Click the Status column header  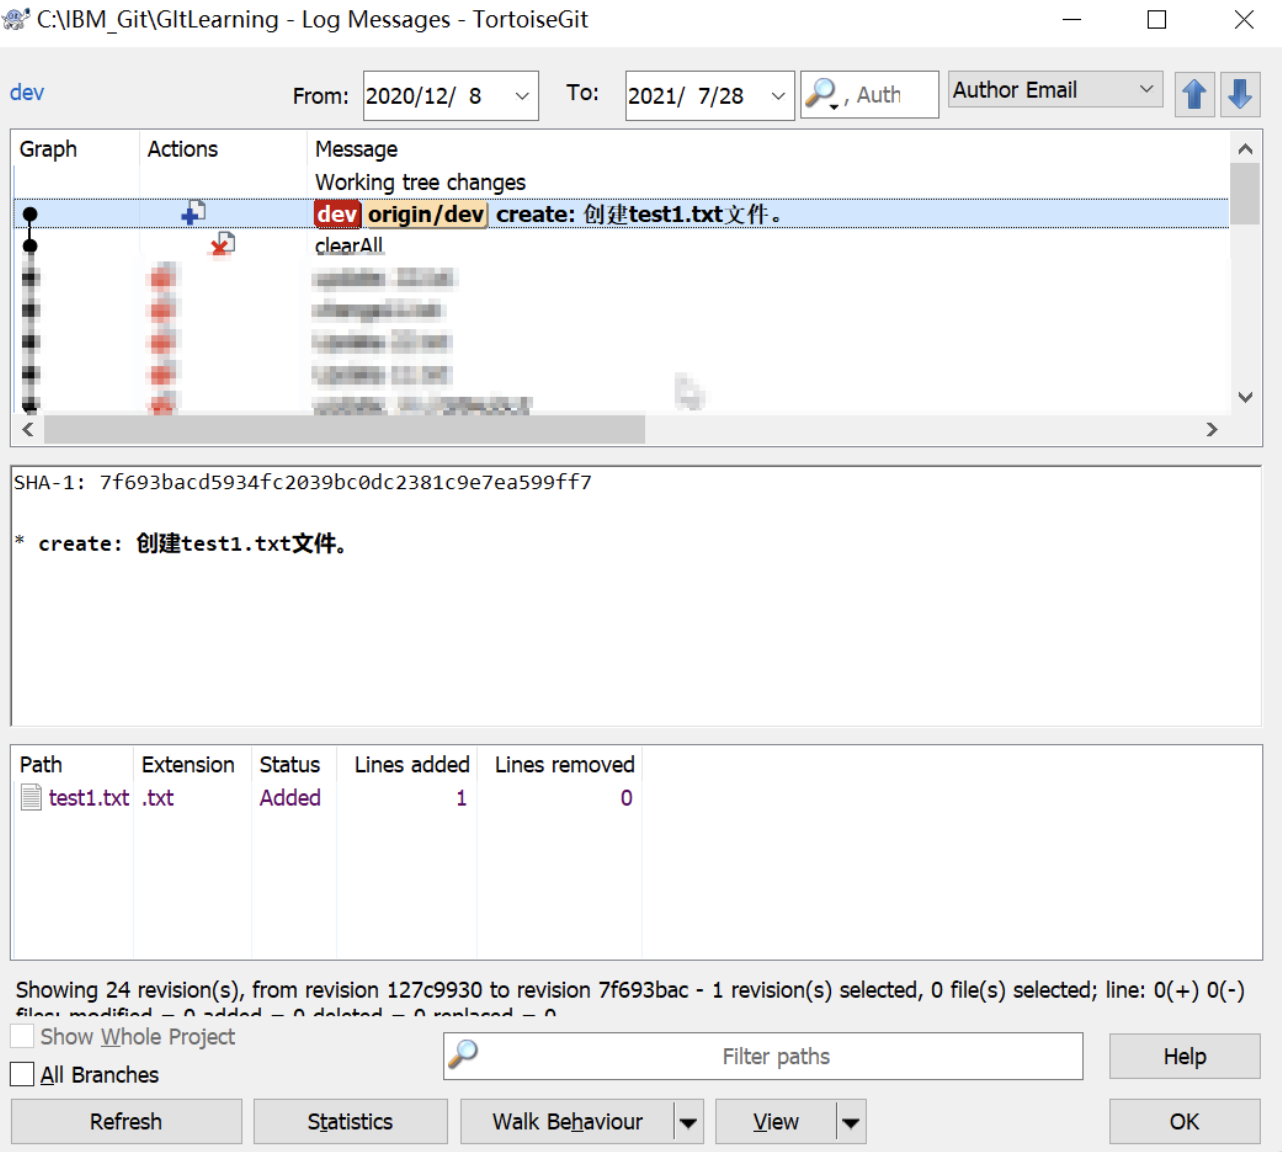coord(289,764)
